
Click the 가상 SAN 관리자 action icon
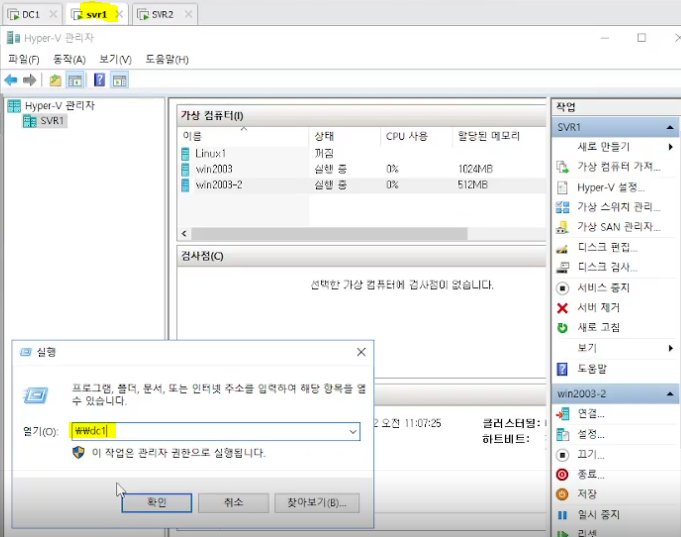(x=562, y=227)
